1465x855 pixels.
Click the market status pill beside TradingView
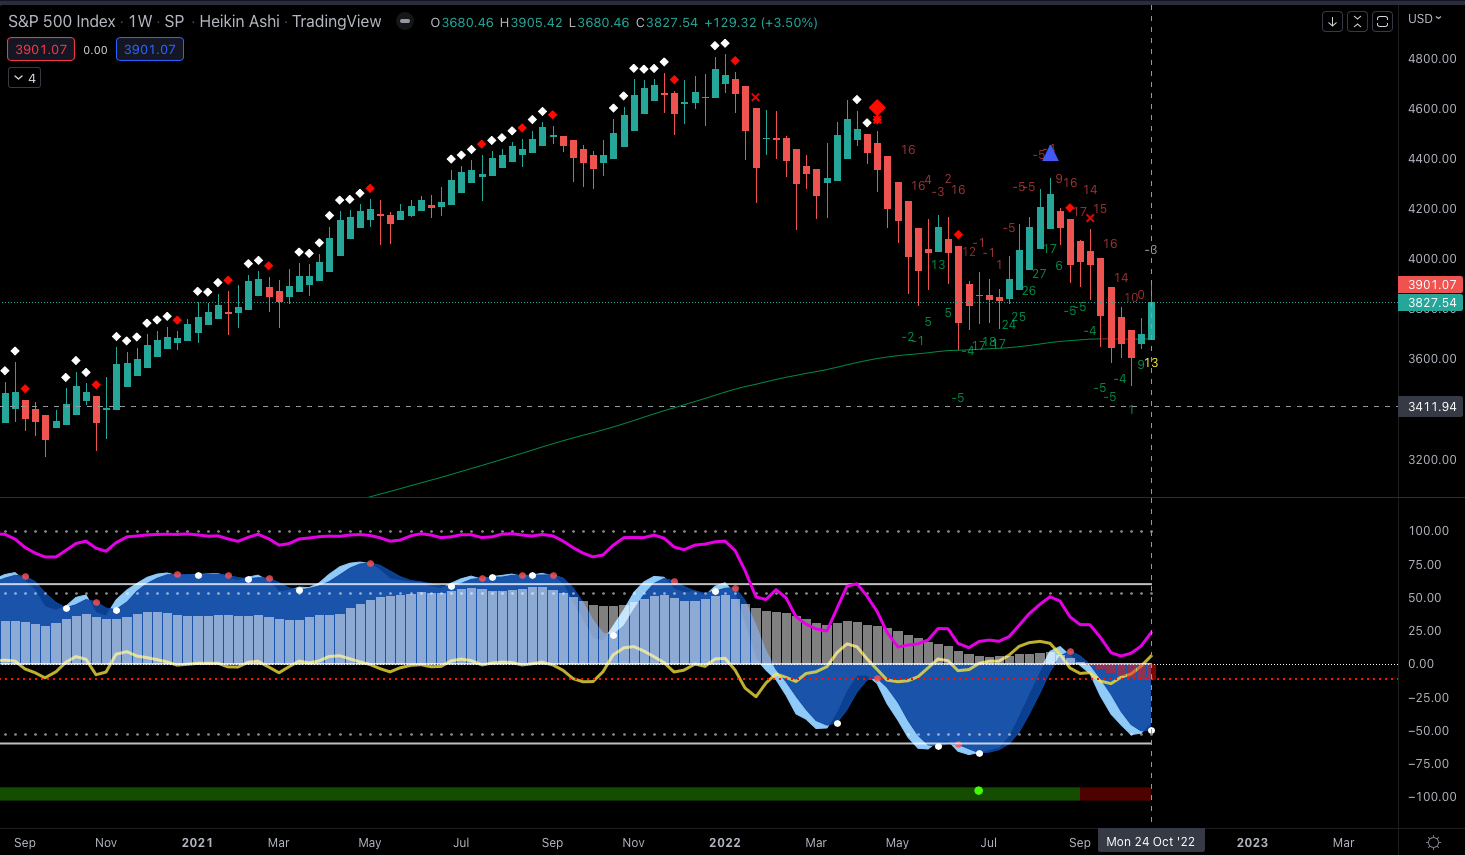pyautogui.click(x=404, y=21)
